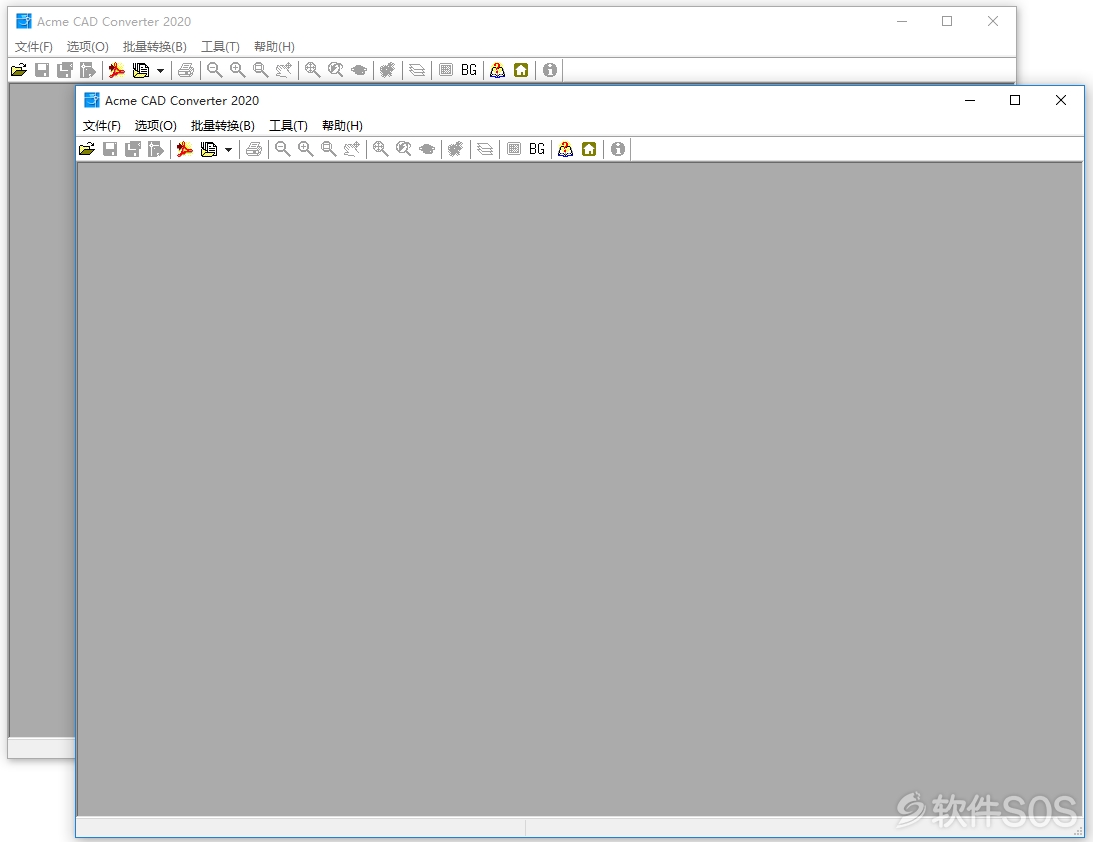Select the pan hand tool in front window
This screenshot has width=1093, height=842.
click(x=351, y=149)
